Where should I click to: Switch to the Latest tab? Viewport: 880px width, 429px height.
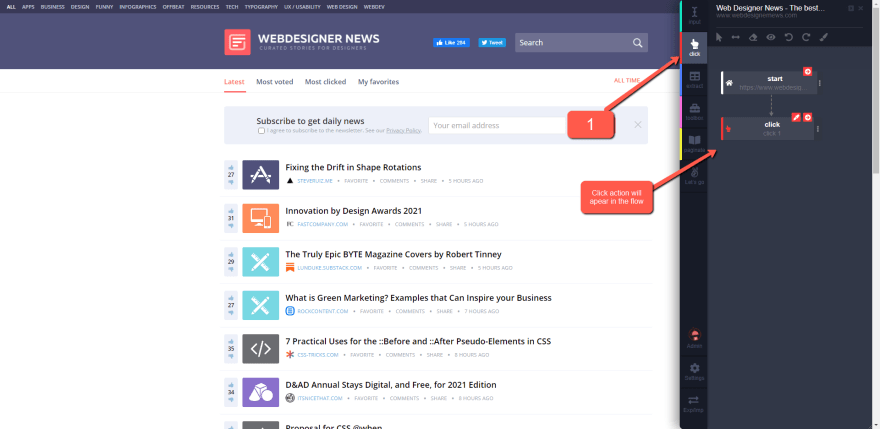click(x=234, y=81)
